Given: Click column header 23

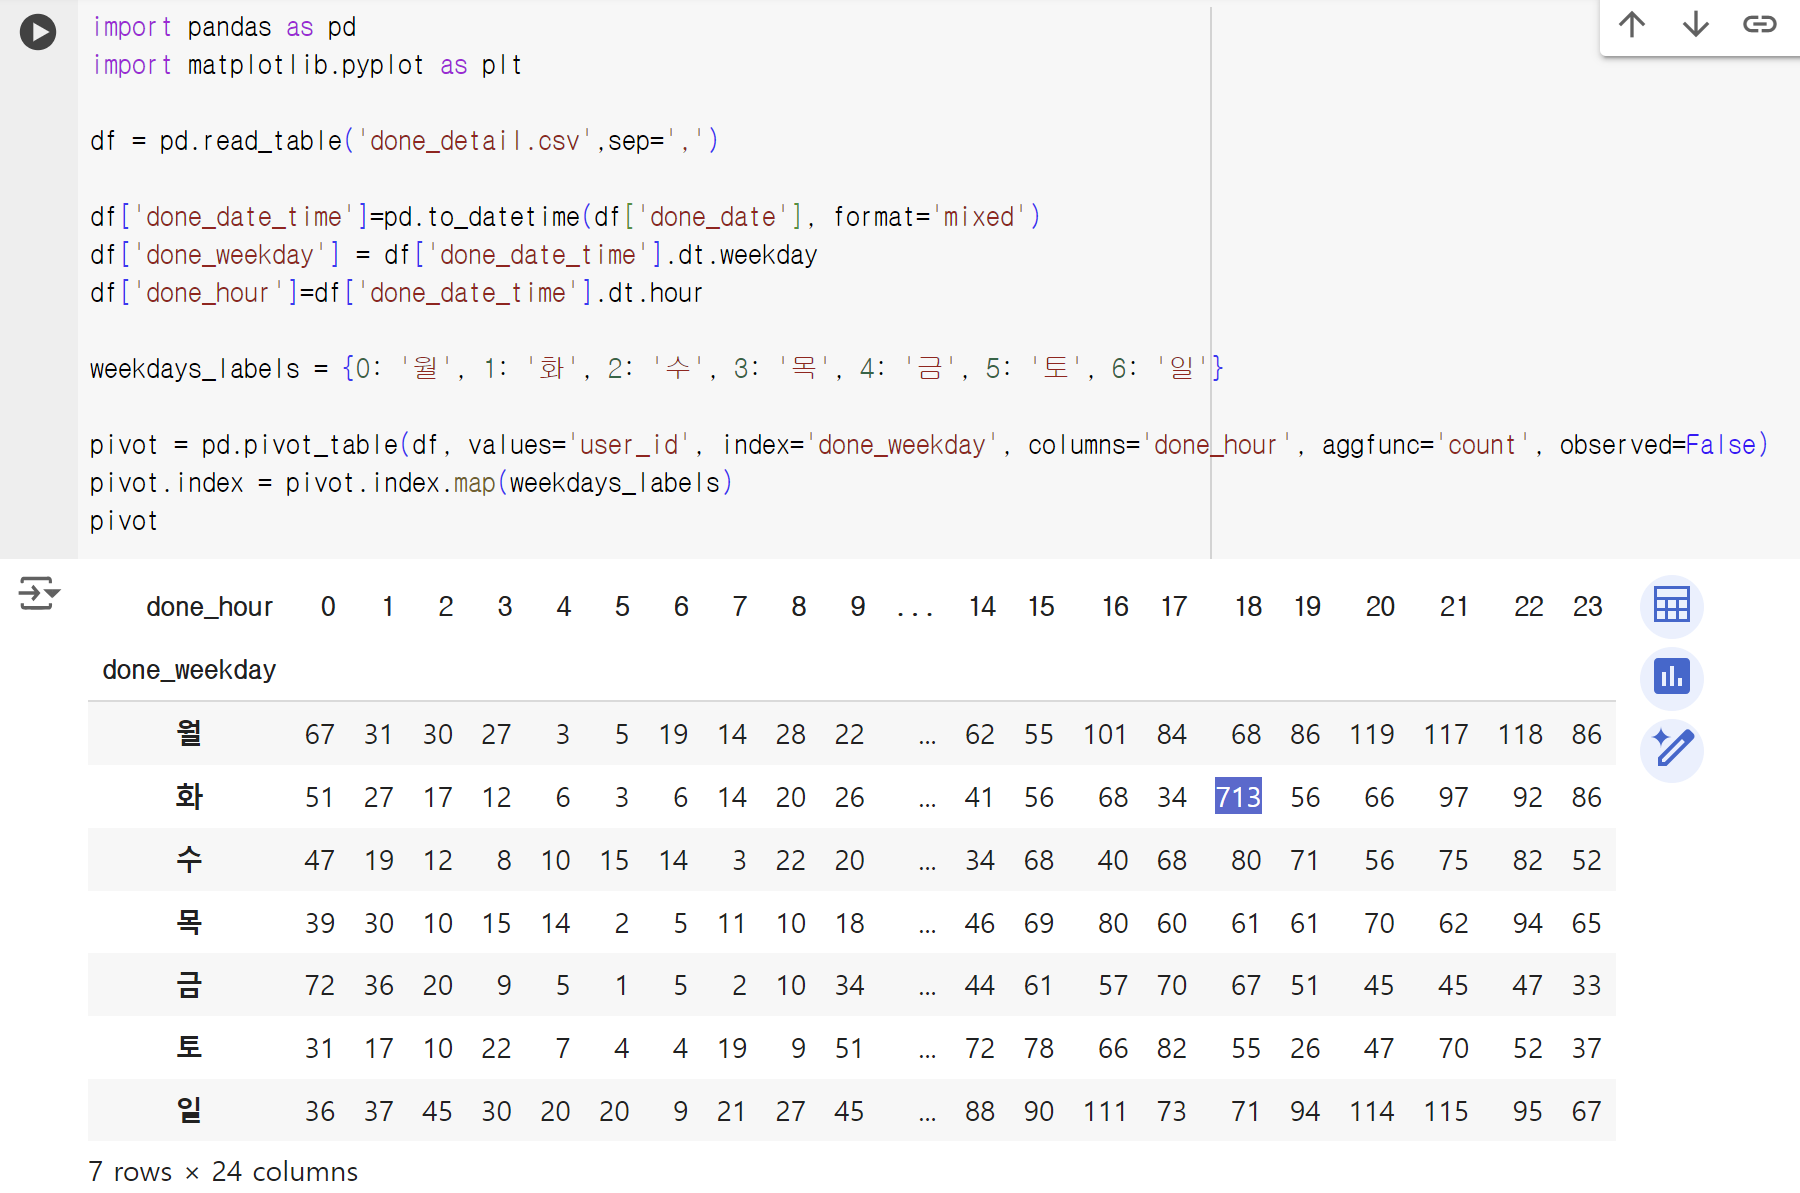Looking at the screenshot, I should tap(1587, 607).
